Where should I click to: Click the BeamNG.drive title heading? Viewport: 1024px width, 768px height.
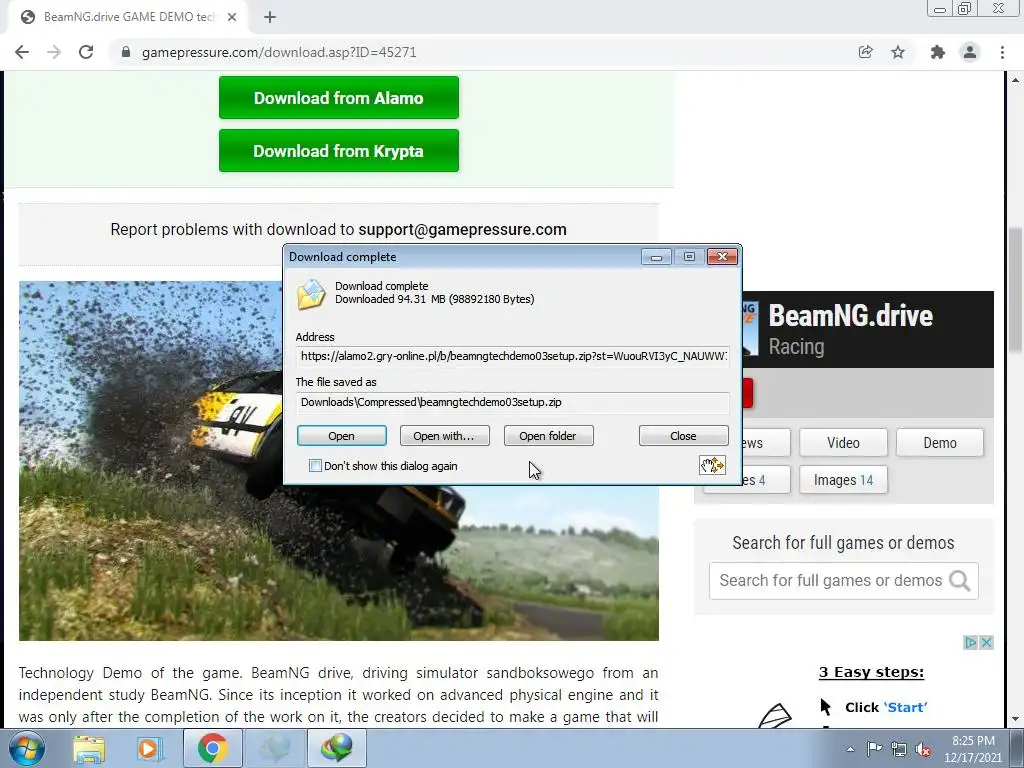coord(850,316)
